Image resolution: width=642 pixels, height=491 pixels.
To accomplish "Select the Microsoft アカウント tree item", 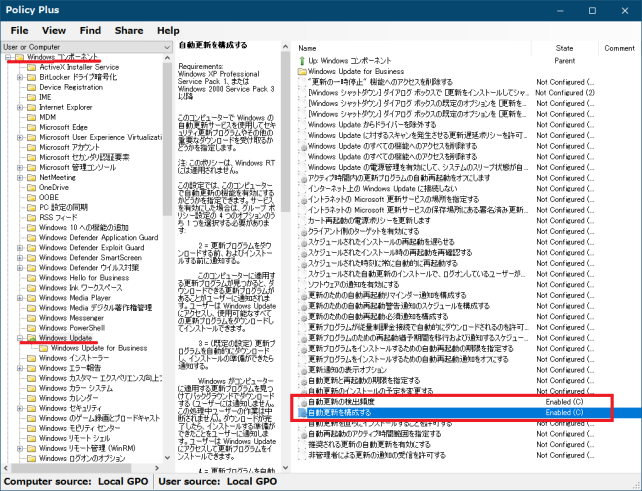I will pos(69,147).
